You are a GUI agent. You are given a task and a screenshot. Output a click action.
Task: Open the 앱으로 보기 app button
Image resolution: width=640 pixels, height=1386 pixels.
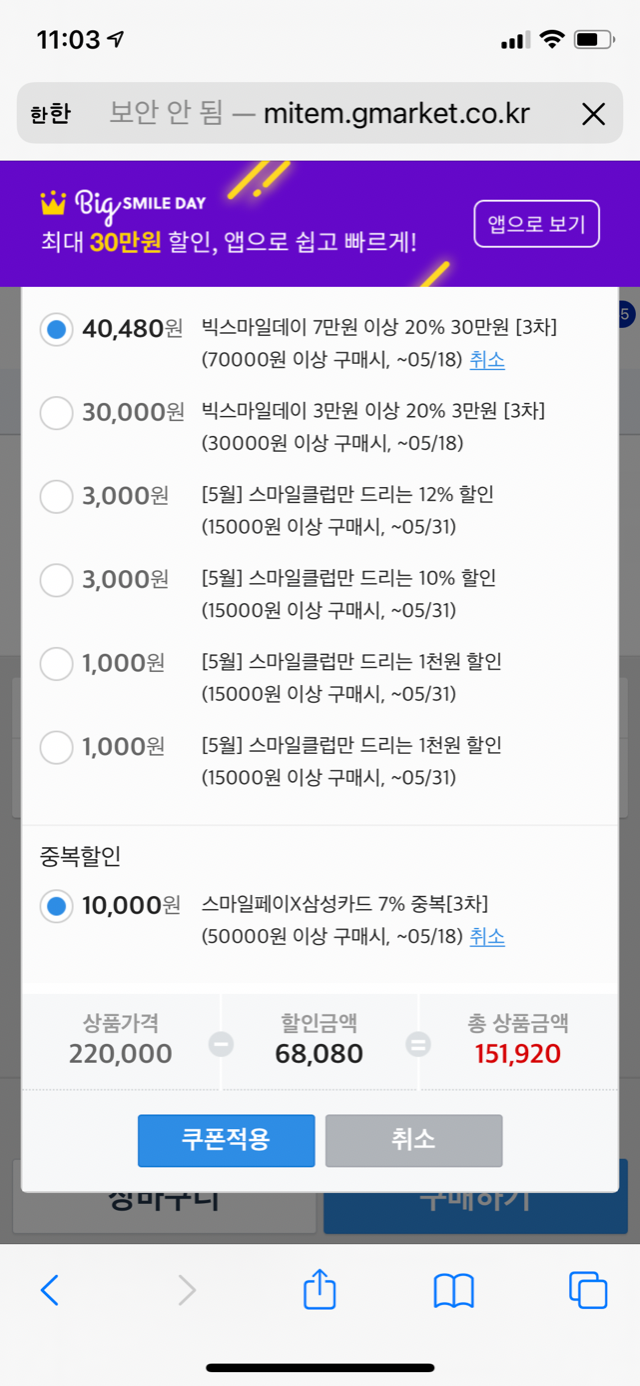click(x=537, y=224)
